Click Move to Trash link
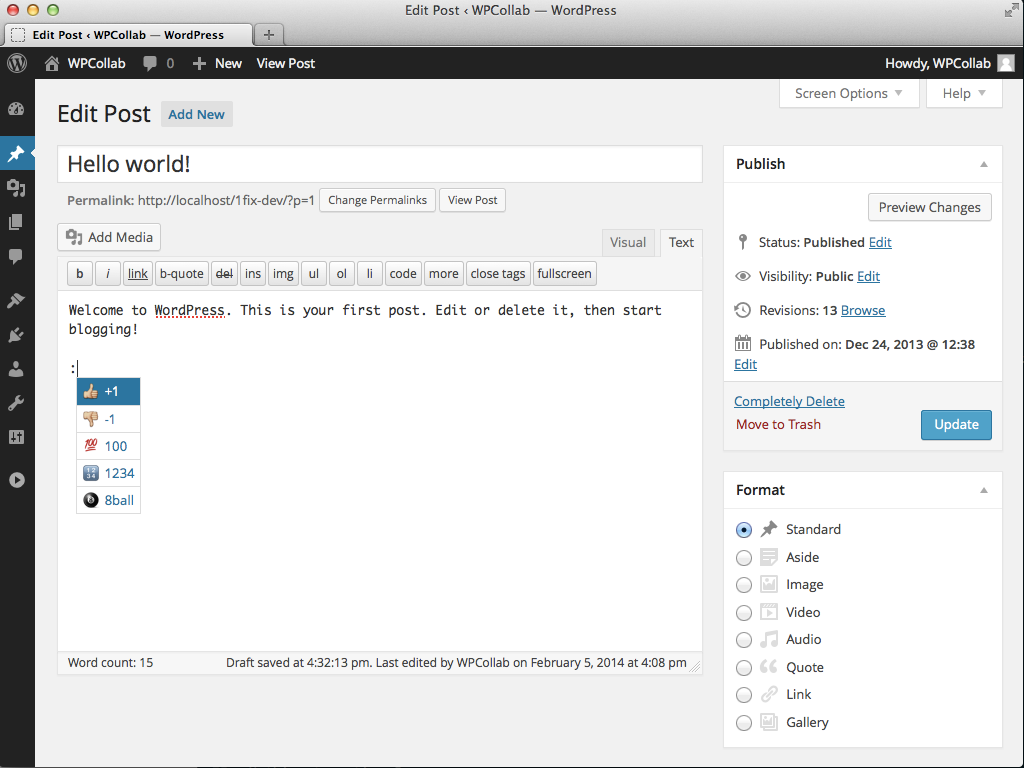This screenshot has height=768, width=1024. (778, 424)
